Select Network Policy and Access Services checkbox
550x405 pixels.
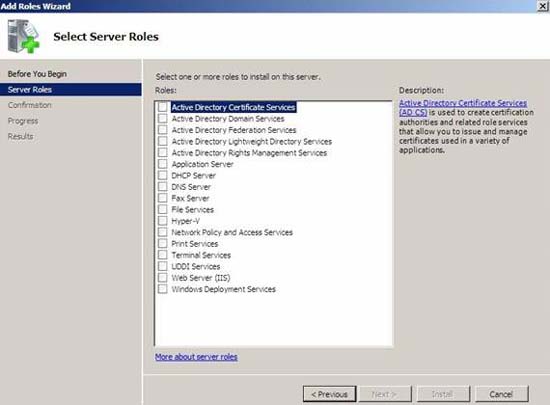pyautogui.click(x=162, y=232)
